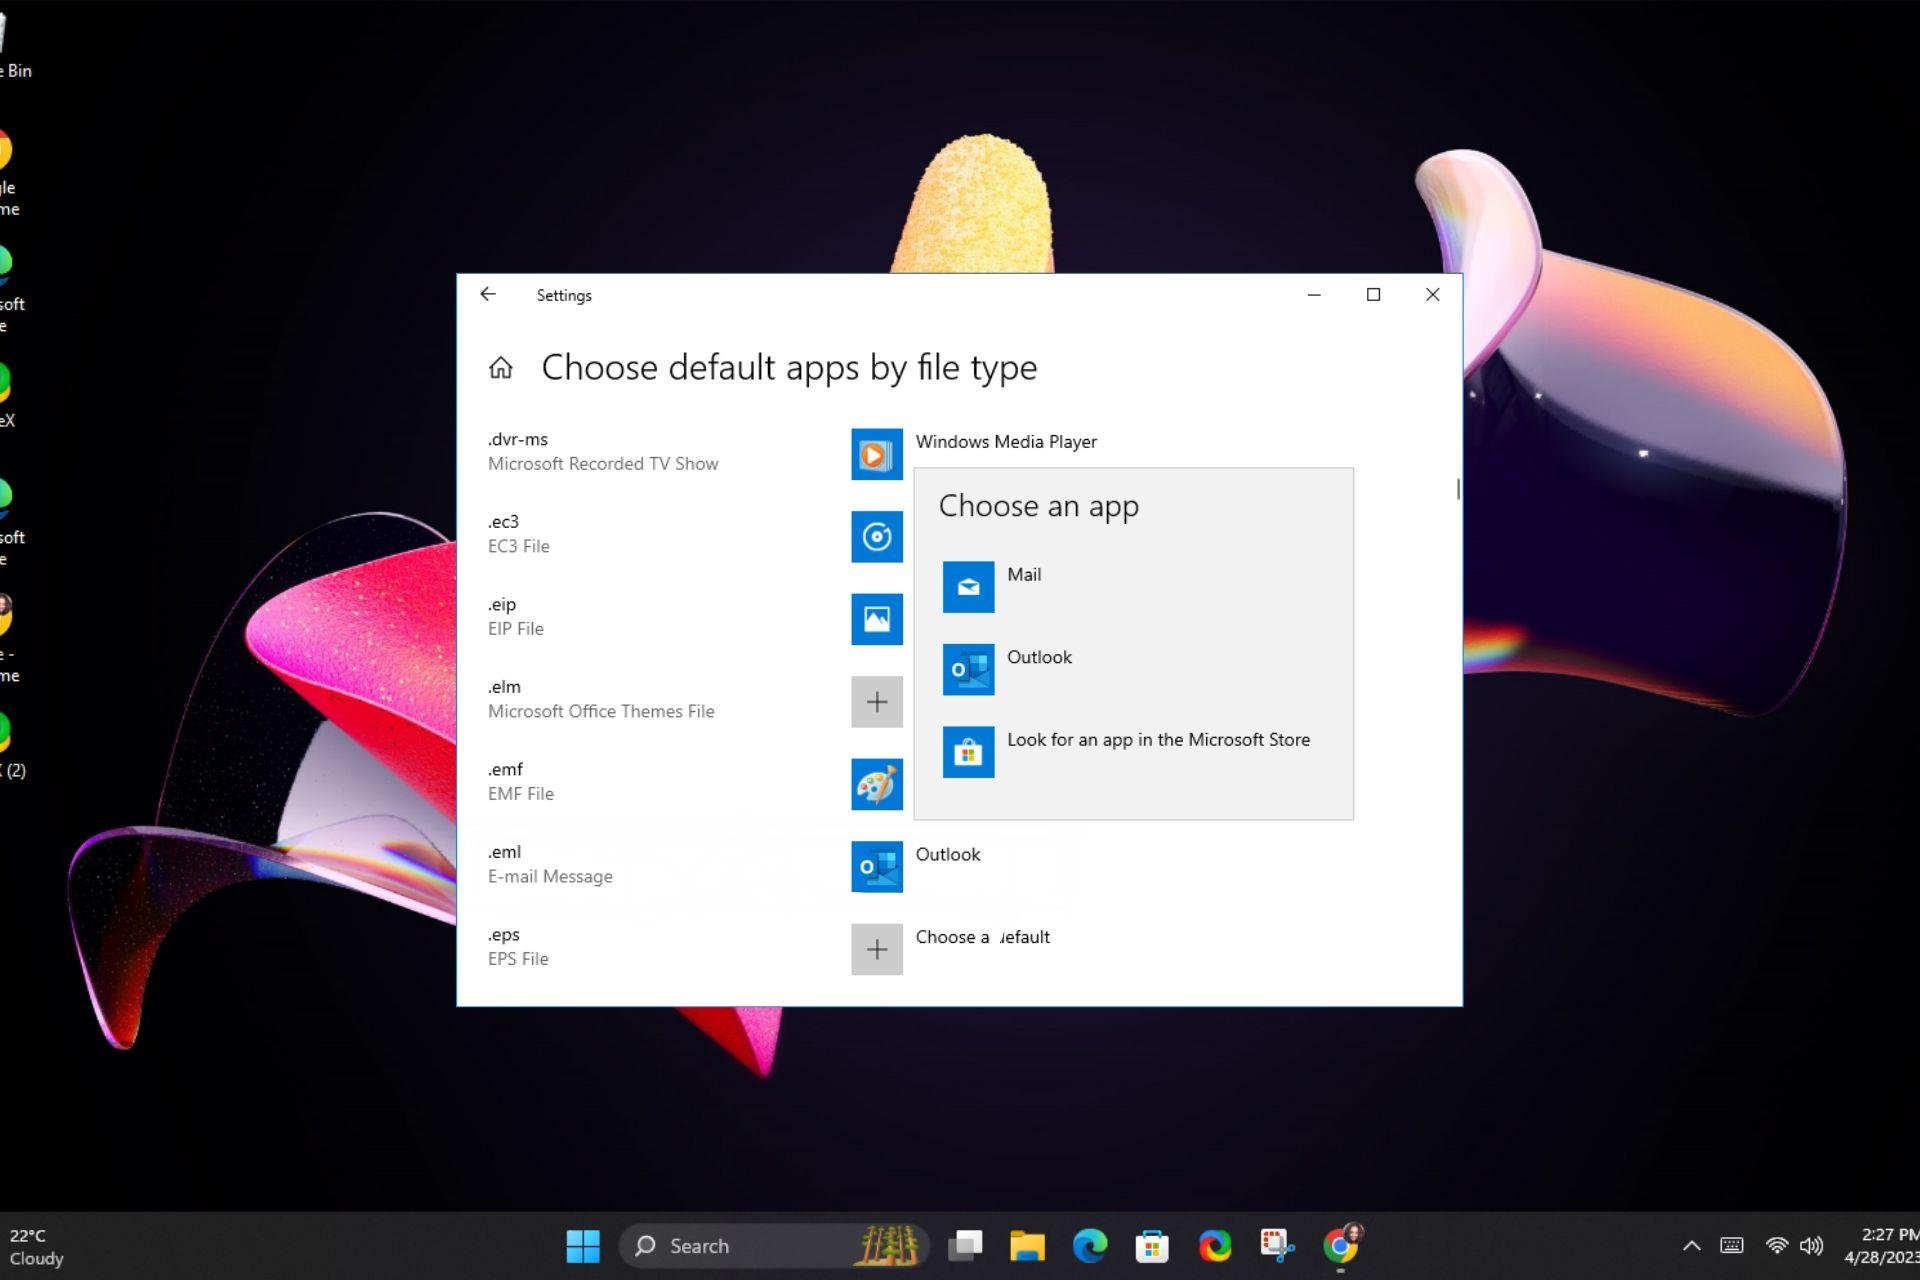Click the Settings window scrollbar thumb
Screen dimensions: 1920x1280
(x=1458, y=489)
